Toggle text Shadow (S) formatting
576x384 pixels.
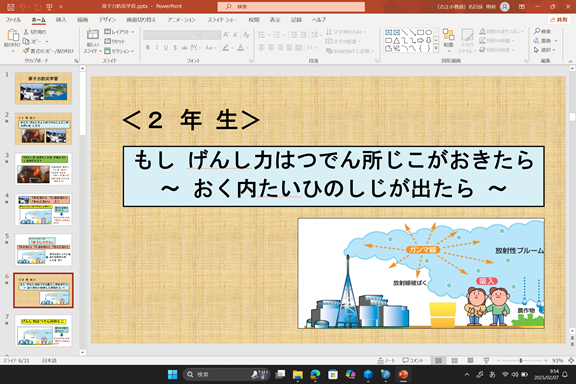click(x=175, y=48)
